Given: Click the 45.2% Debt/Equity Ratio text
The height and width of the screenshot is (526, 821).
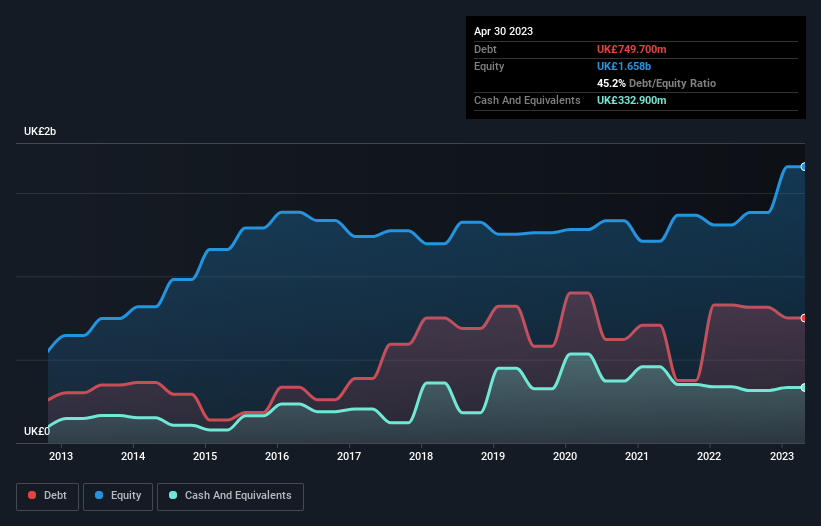Looking at the screenshot, I should 656,83.
